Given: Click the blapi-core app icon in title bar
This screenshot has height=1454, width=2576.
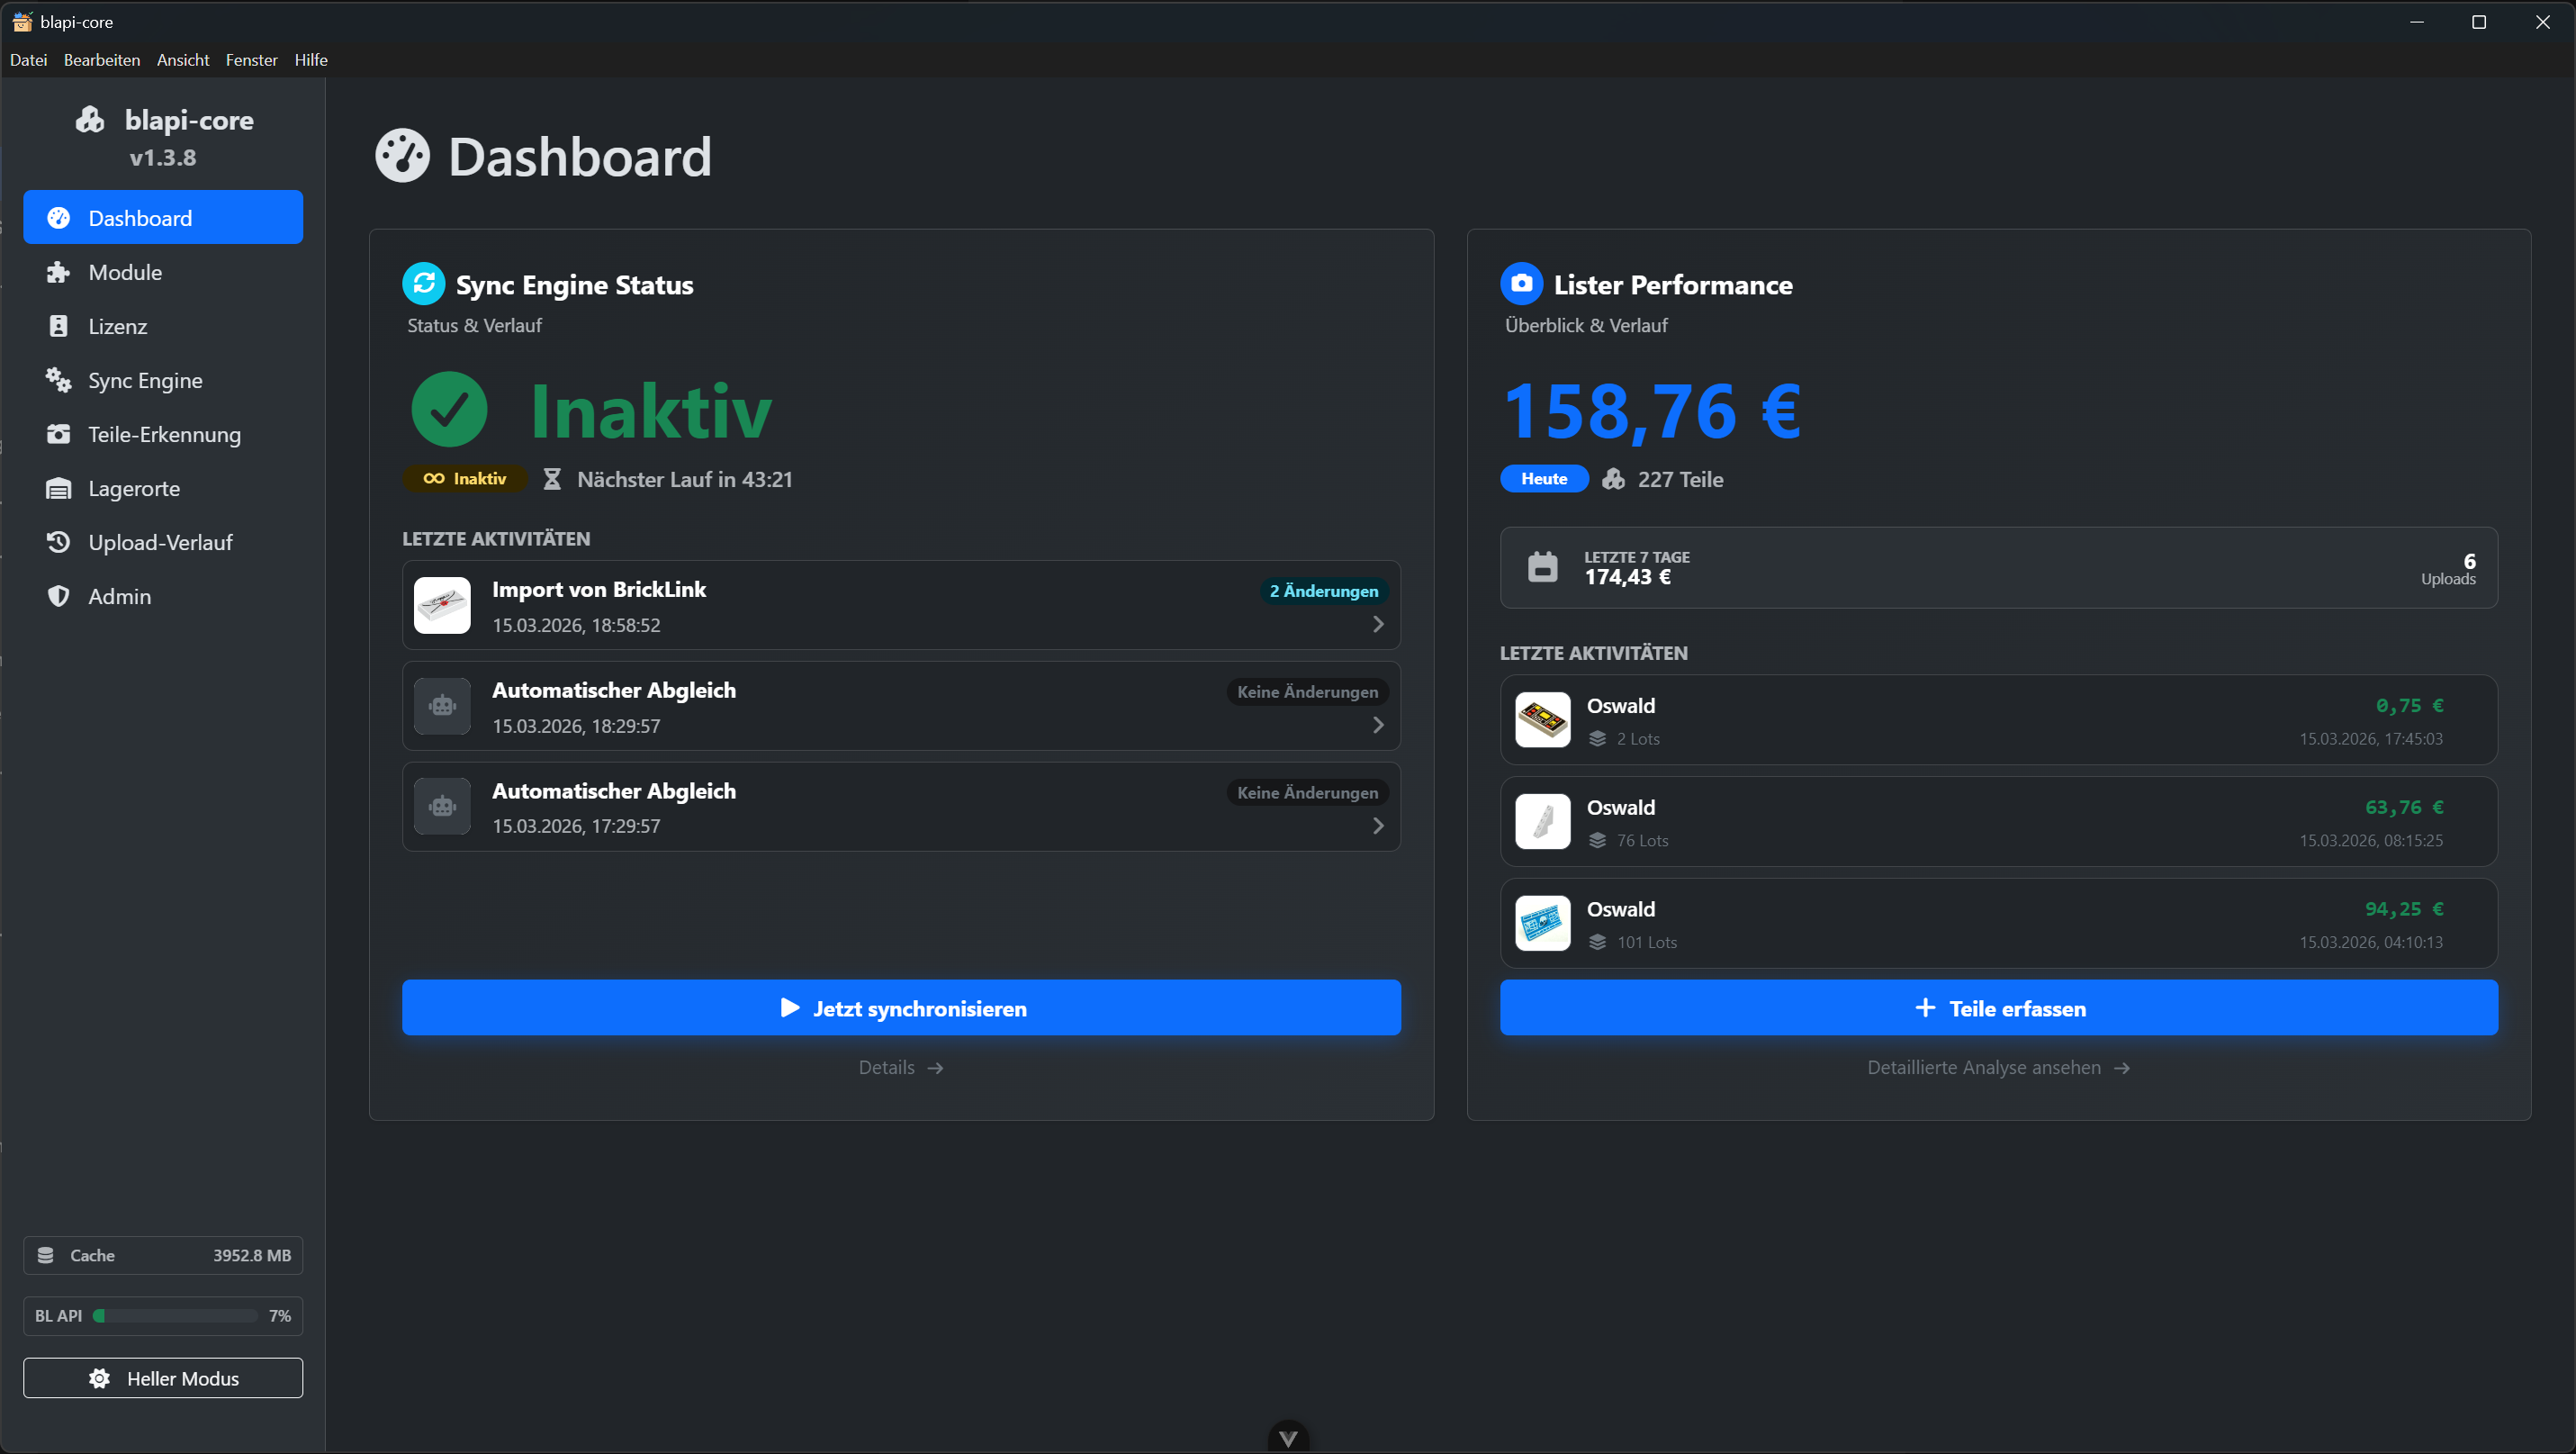Looking at the screenshot, I should (x=22, y=21).
